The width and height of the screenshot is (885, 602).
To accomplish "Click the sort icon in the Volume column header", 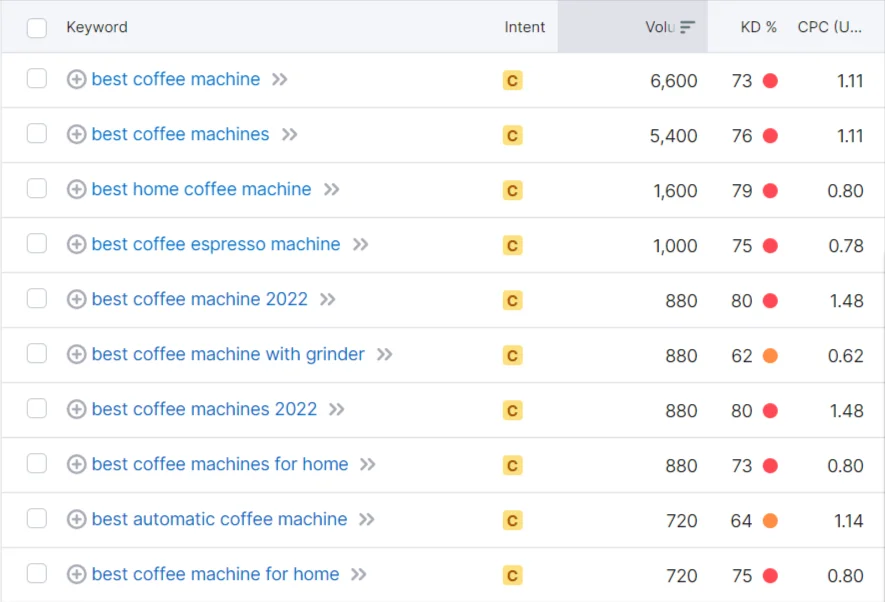I will [688, 27].
